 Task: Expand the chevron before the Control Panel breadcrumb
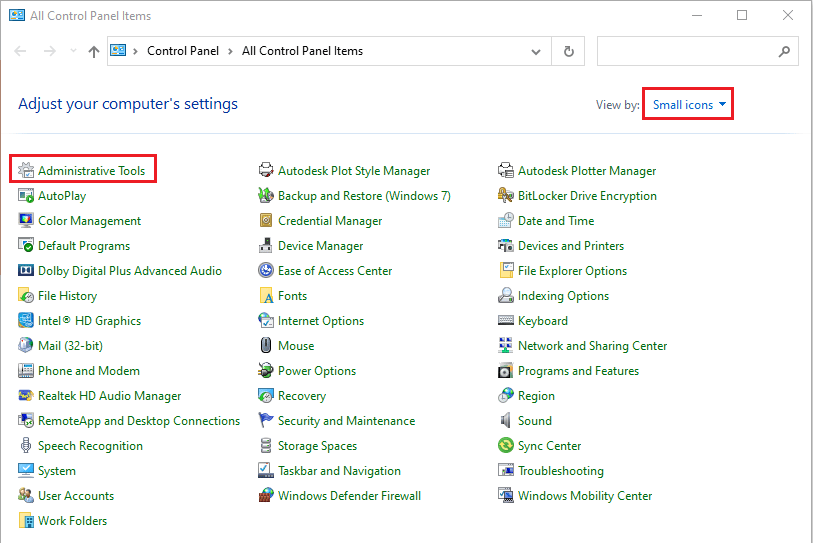(x=135, y=51)
